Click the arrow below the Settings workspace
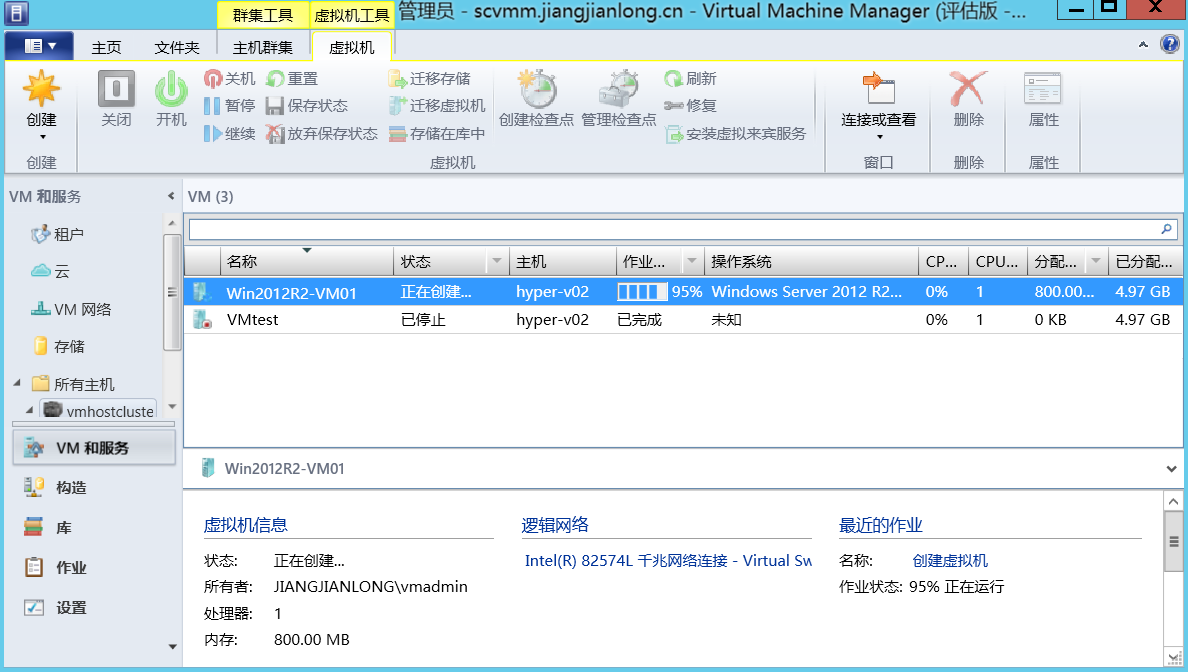The height and width of the screenshot is (672, 1188). point(172,646)
